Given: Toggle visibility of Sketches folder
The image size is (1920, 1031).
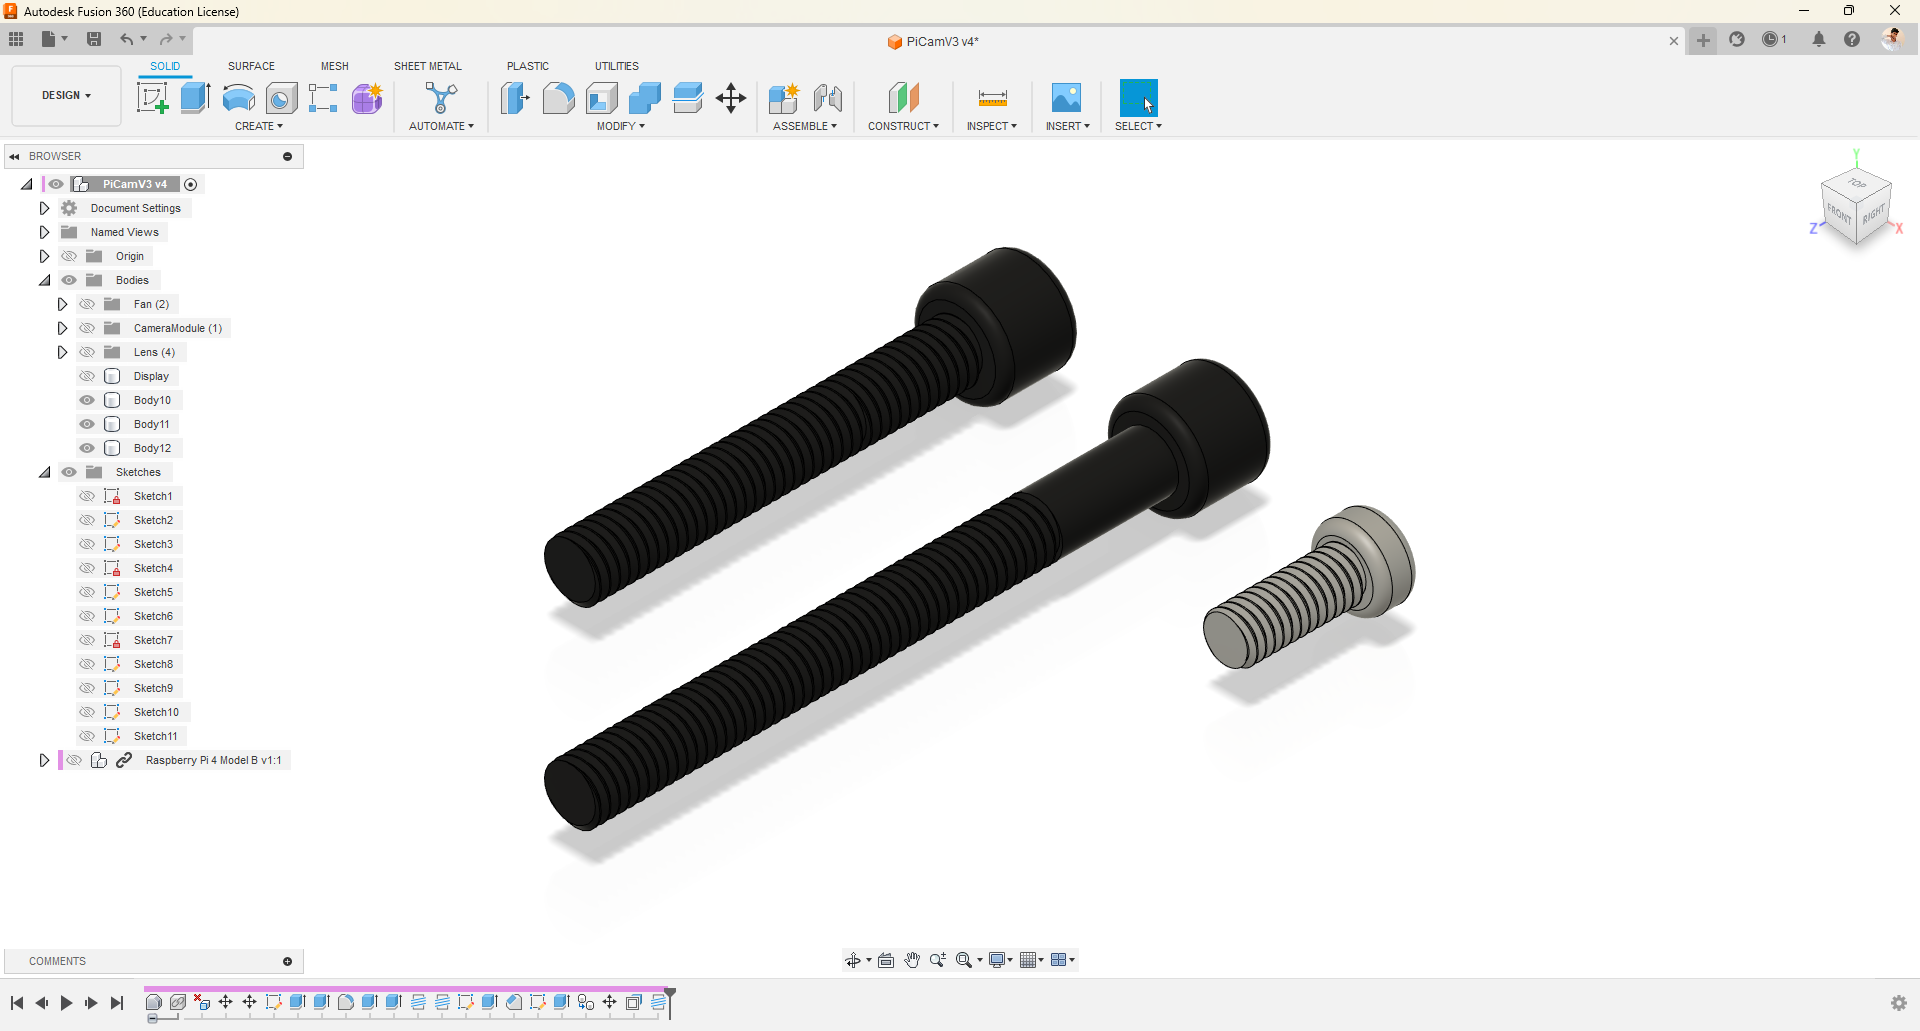Looking at the screenshot, I should [x=69, y=472].
